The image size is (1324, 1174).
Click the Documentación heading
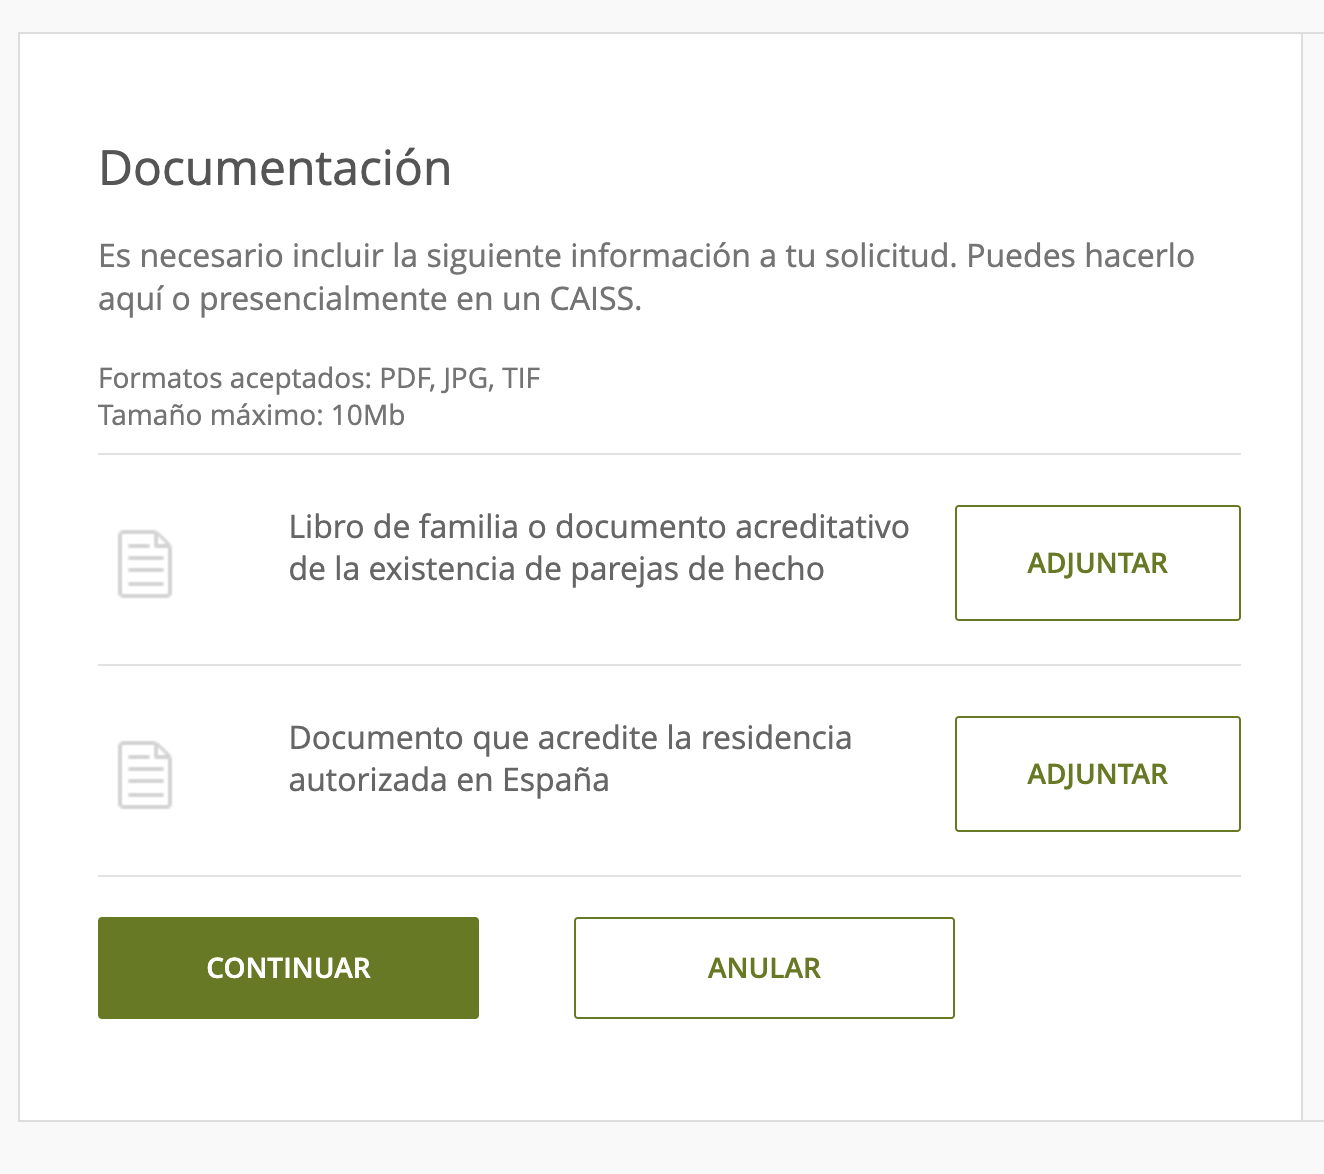point(275,168)
